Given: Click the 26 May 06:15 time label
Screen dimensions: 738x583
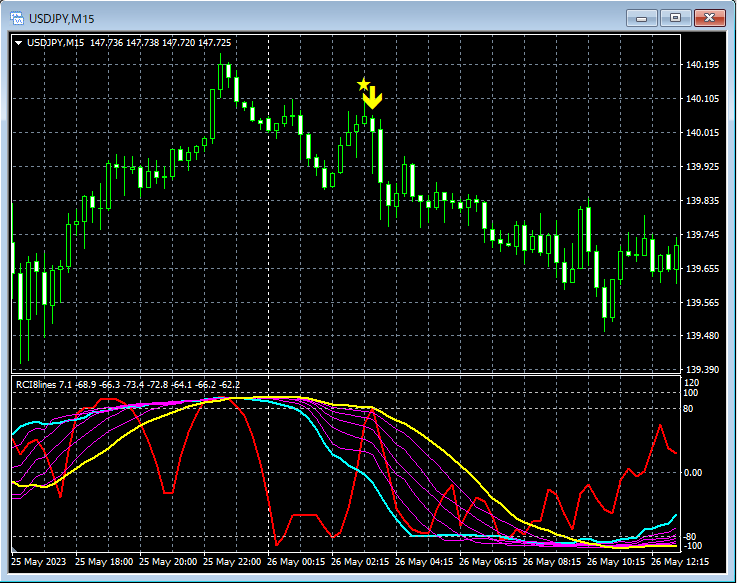Looking at the screenshot, I should pyautogui.click(x=488, y=562).
